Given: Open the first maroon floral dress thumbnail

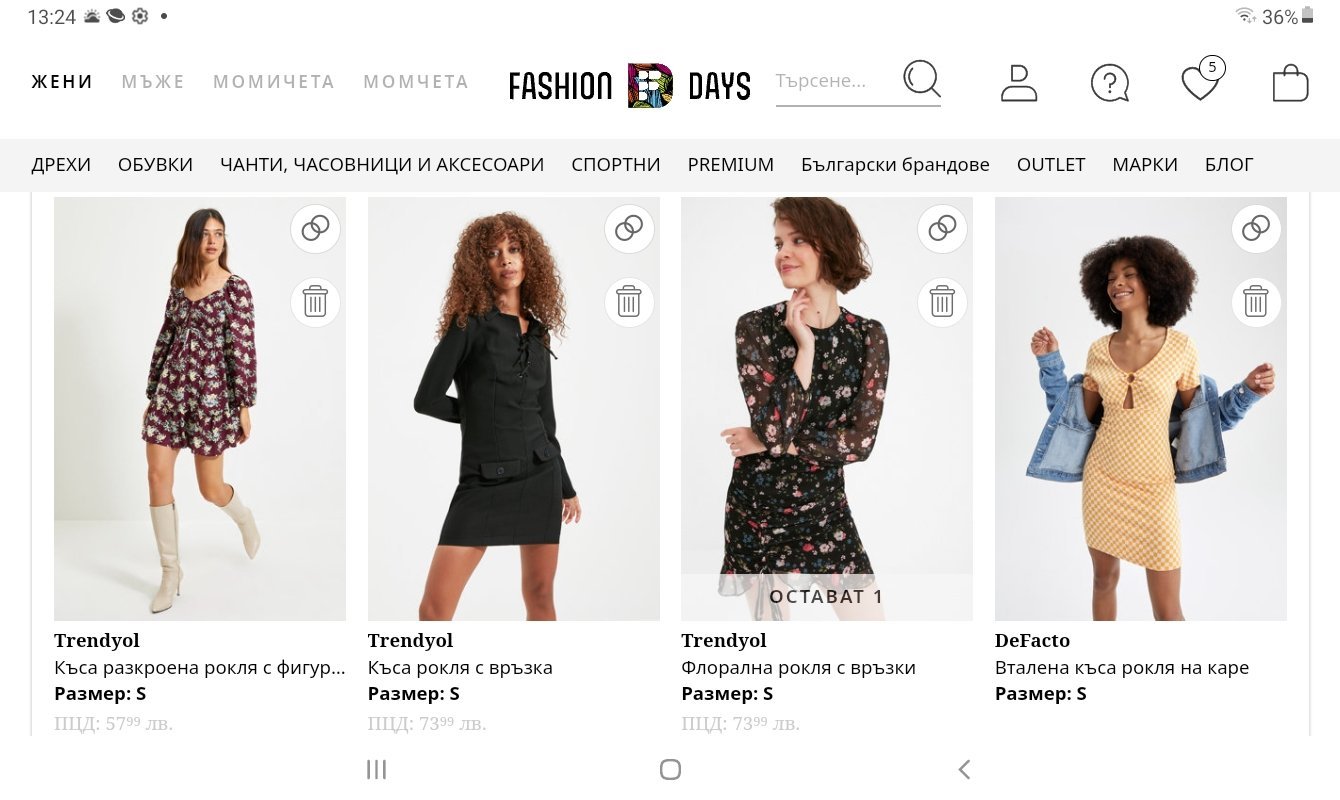Looking at the screenshot, I should [199, 408].
